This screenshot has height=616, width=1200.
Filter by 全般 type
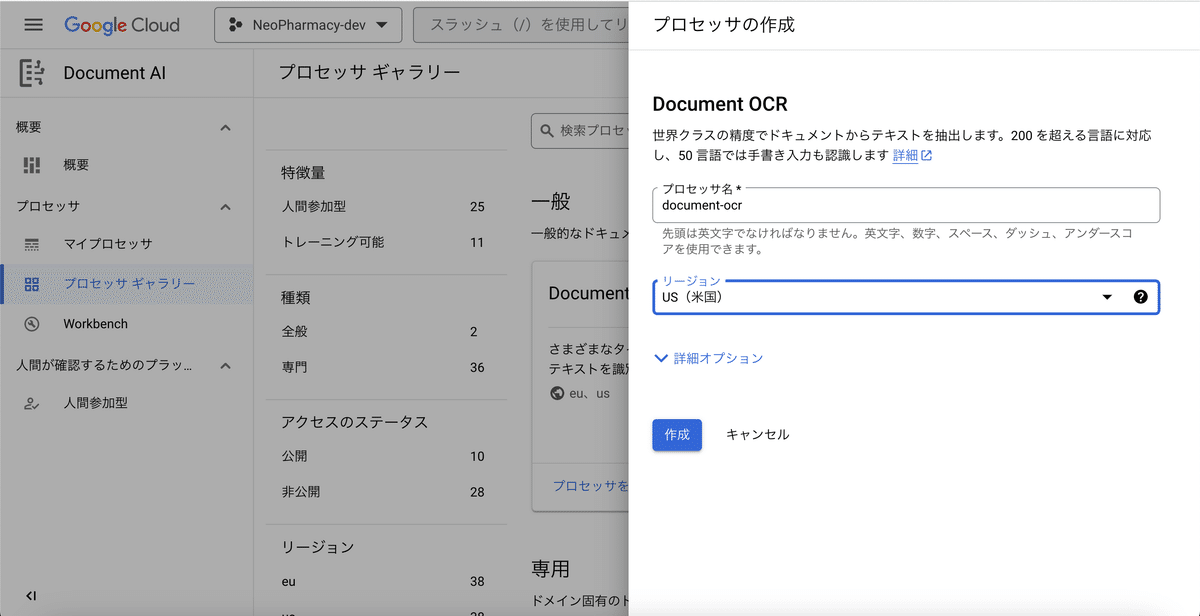(x=382, y=332)
